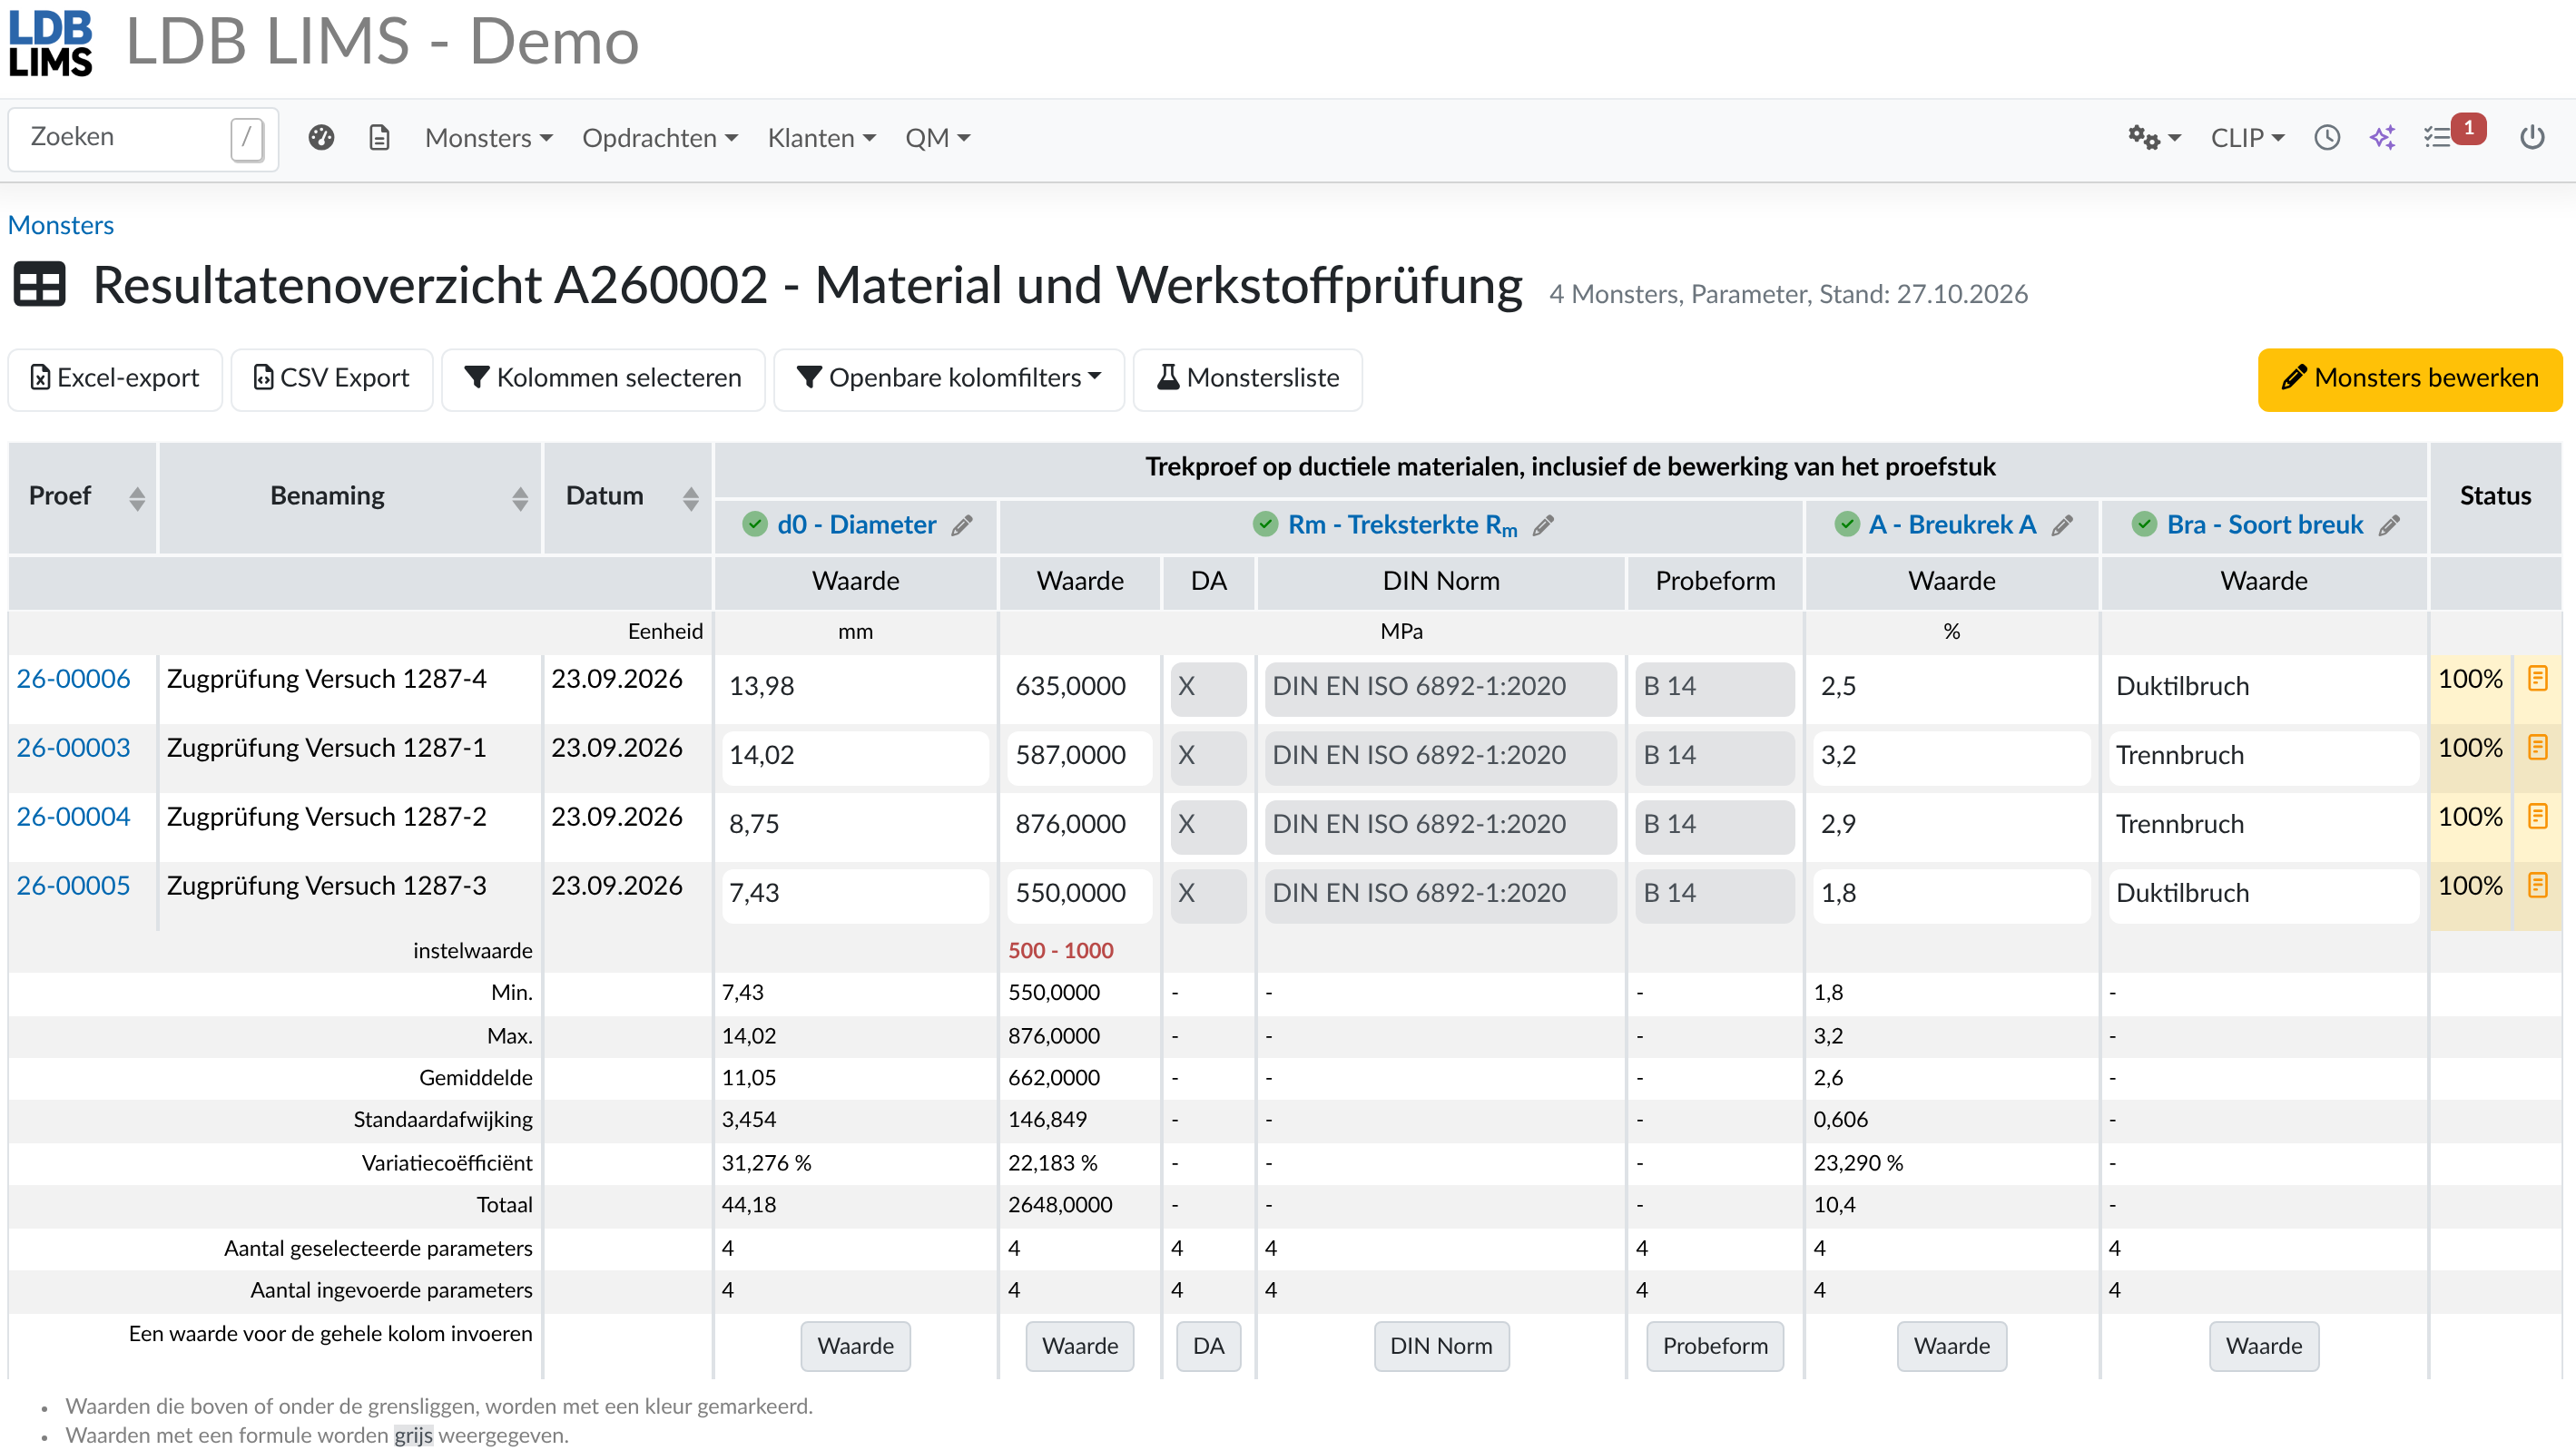
Task: Edit the d0 - Diameter parameter pencil
Action: click(962, 526)
